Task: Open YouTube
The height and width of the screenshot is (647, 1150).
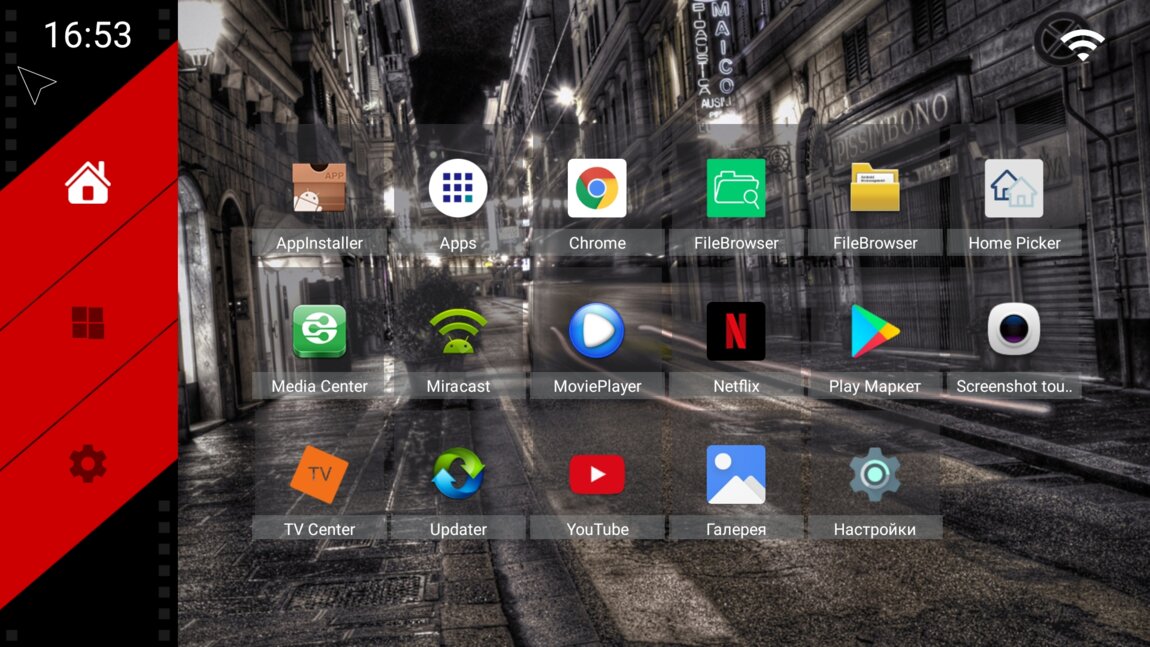Action: click(x=597, y=475)
